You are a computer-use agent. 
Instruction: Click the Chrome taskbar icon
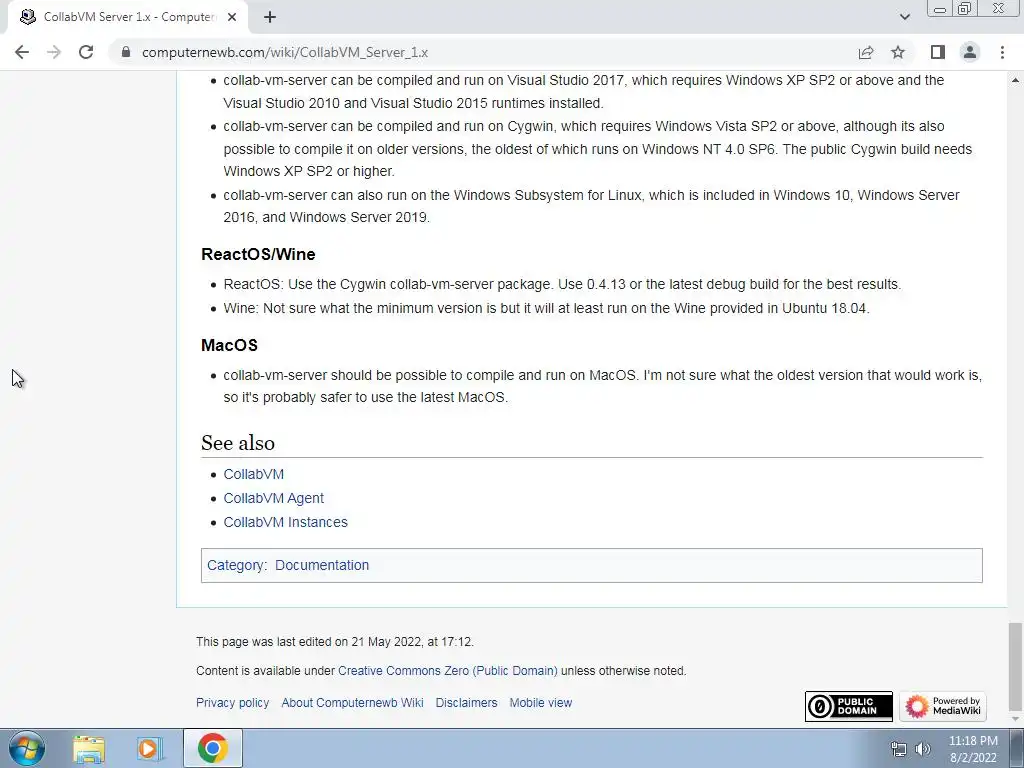212,748
